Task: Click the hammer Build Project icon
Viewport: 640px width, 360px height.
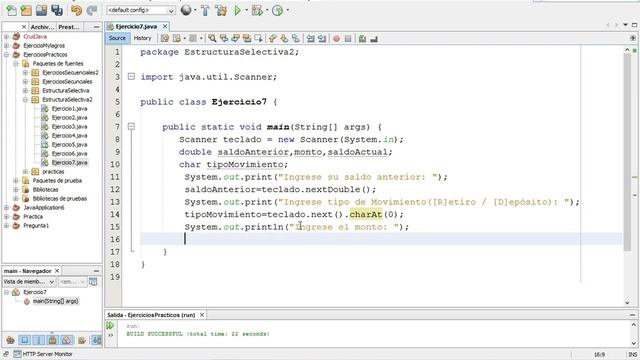Action: pos(205,10)
